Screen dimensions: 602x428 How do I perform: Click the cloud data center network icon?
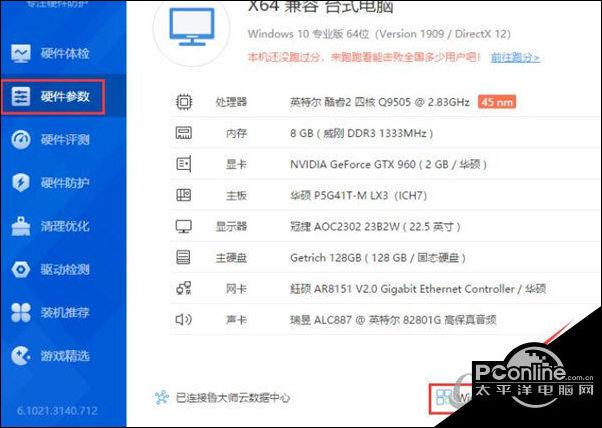pos(162,398)
